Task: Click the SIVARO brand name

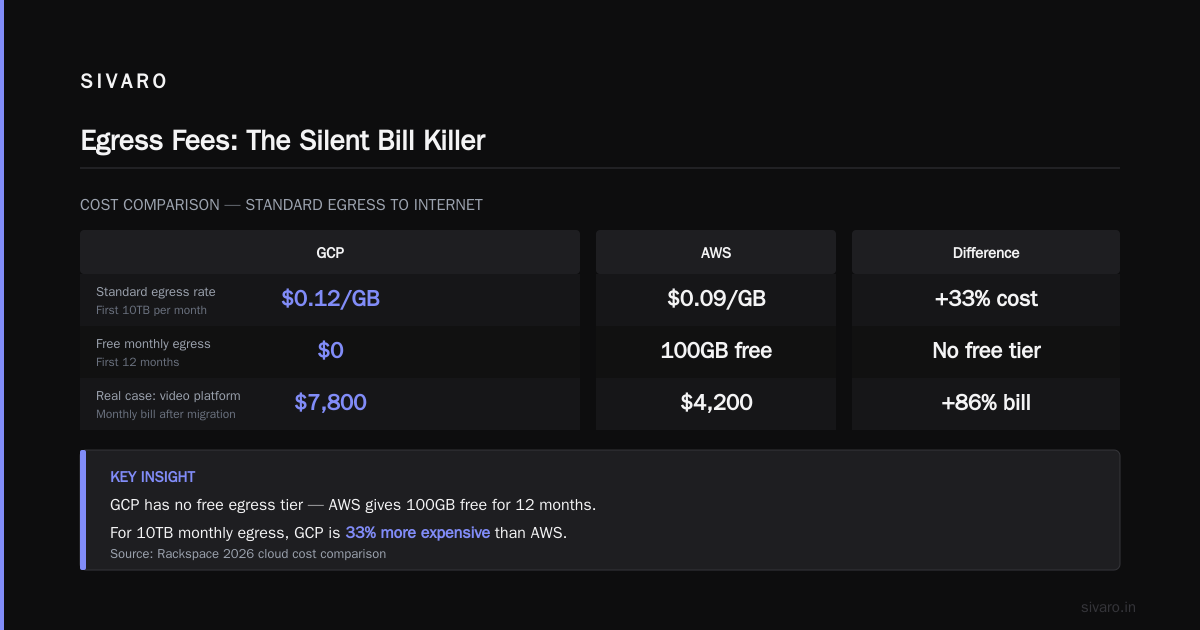Action: coord(124,82)
